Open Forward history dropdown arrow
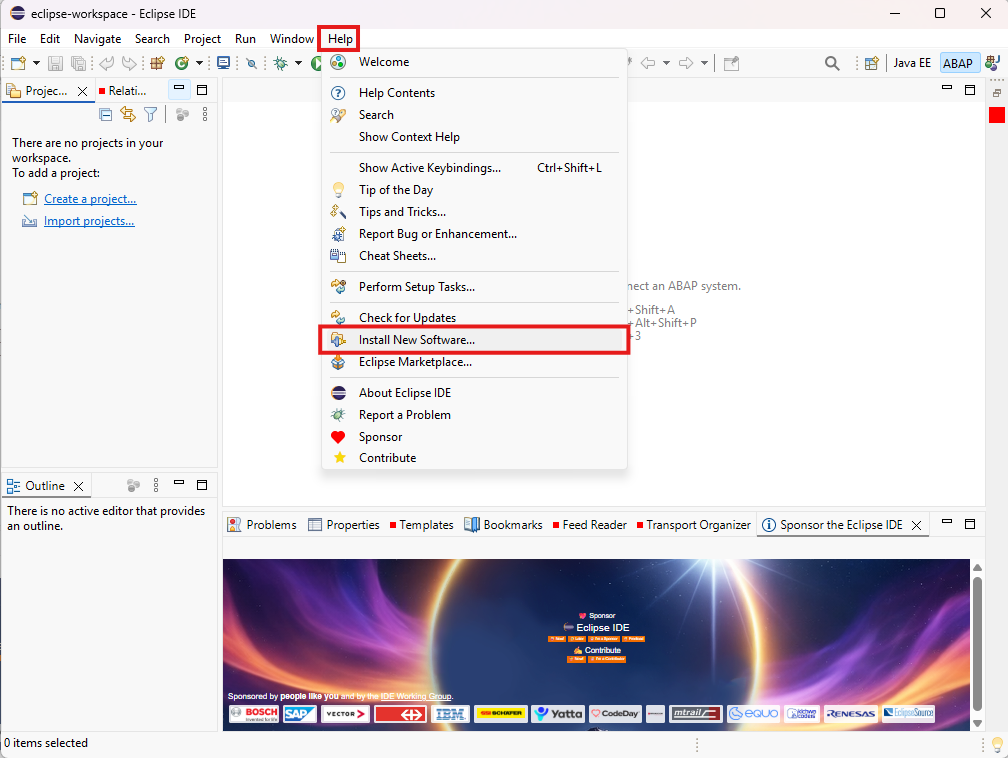The image size is (1008, 758). 705,63
